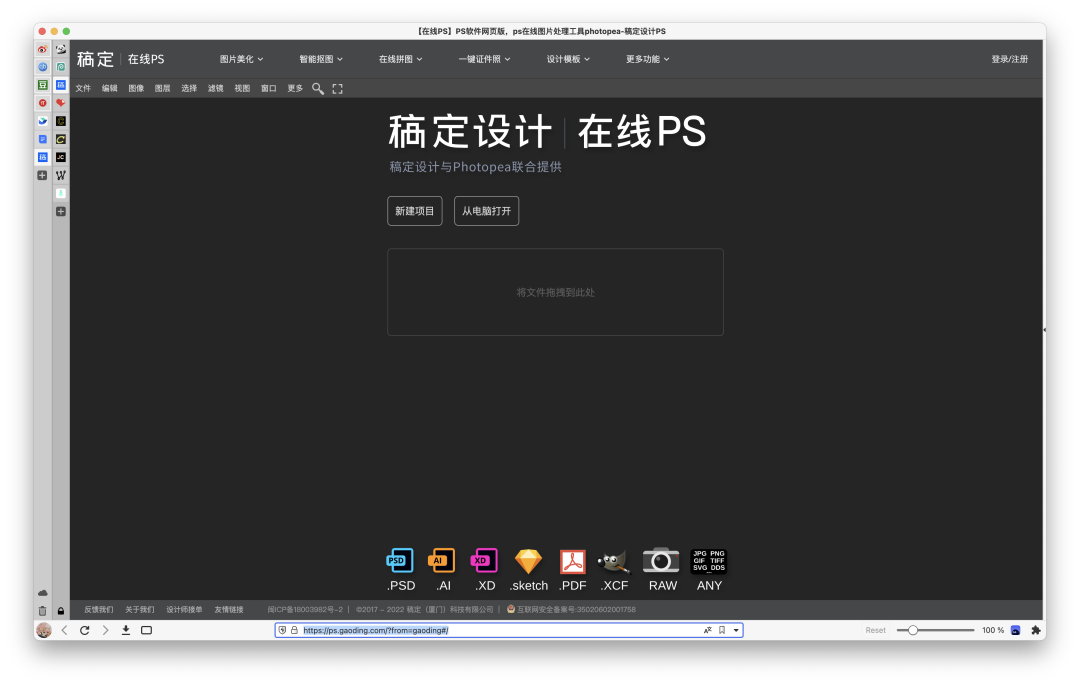Expand the 一键证件照 dropdown
The height and width of the screenshot is (685, 1080).
[484, 59]
